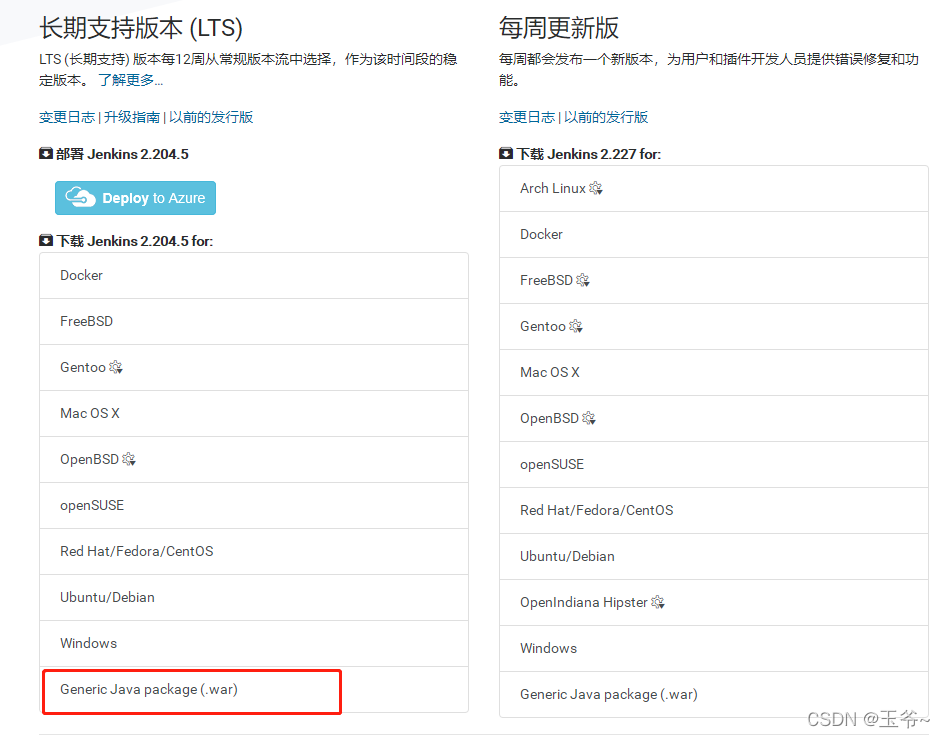Click the gear icon beside LTS Gentoo
The width and height of the screenshot is (945, 738).
pyautogui.click(x=116, y=367)
